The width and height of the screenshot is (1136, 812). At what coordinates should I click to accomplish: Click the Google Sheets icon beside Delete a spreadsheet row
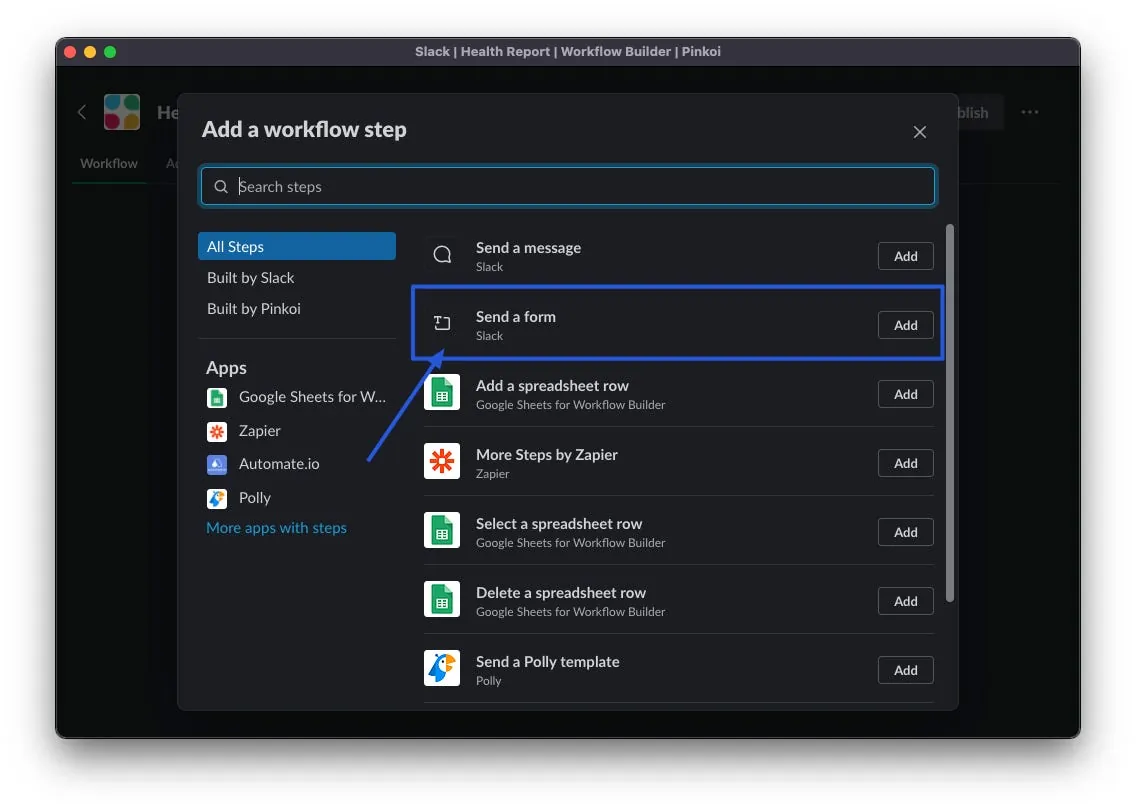pos(442,600)
